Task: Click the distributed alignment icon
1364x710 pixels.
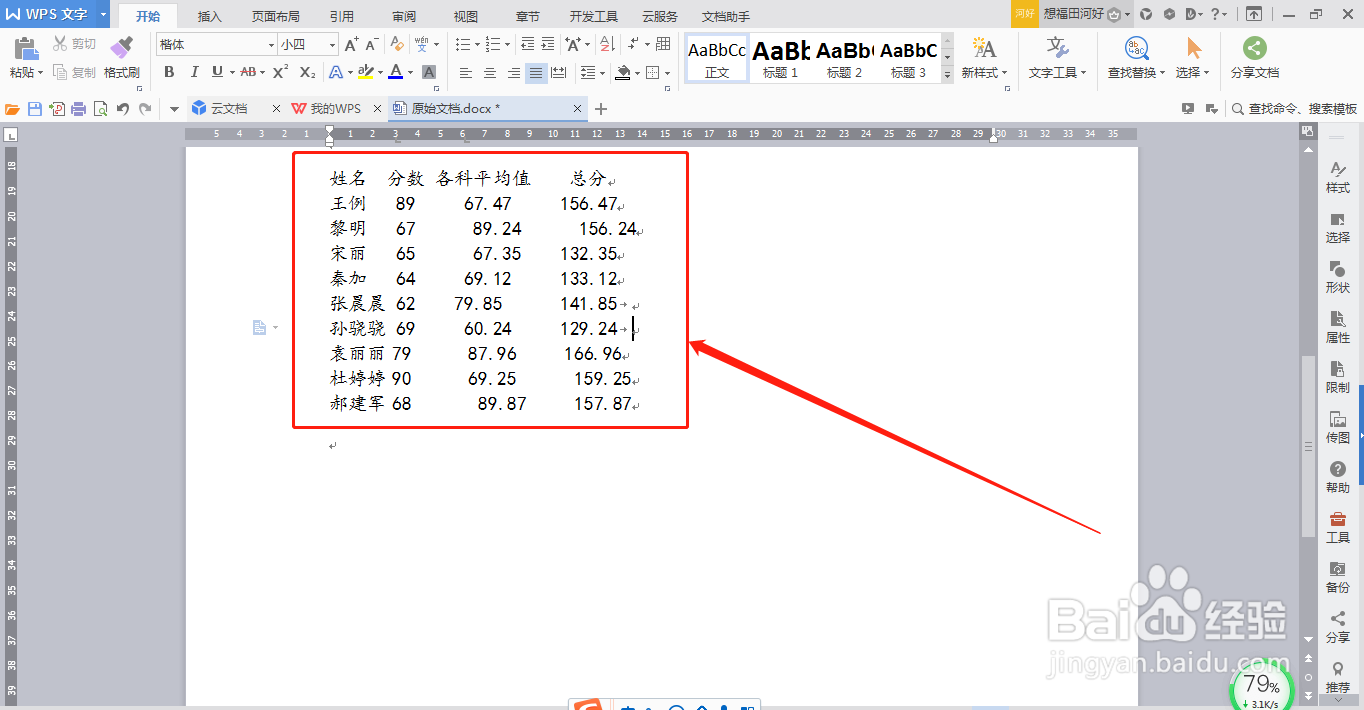Action: tap(559, 73)
